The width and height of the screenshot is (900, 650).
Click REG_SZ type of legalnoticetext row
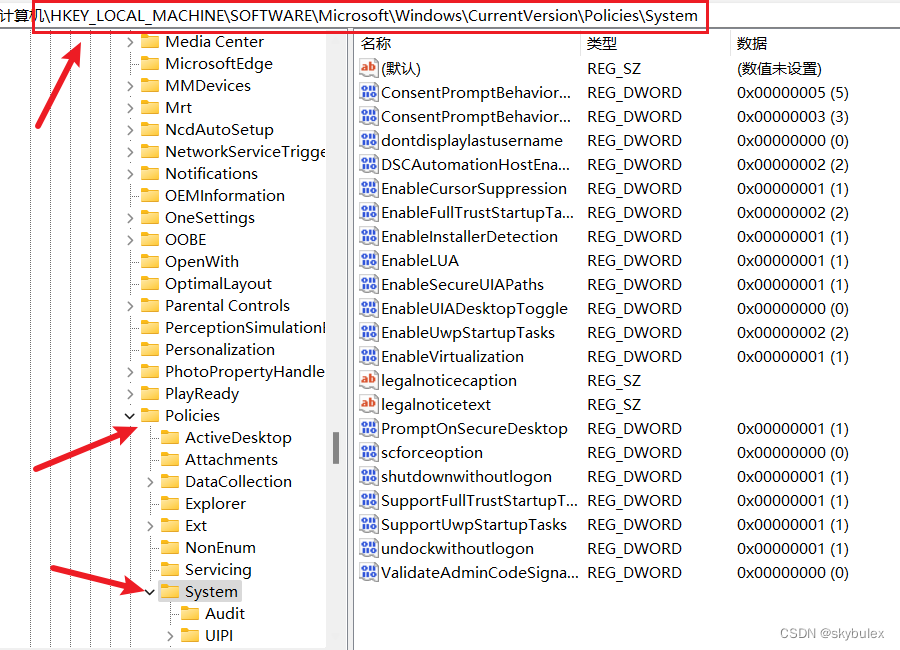(x=614, y=405)
